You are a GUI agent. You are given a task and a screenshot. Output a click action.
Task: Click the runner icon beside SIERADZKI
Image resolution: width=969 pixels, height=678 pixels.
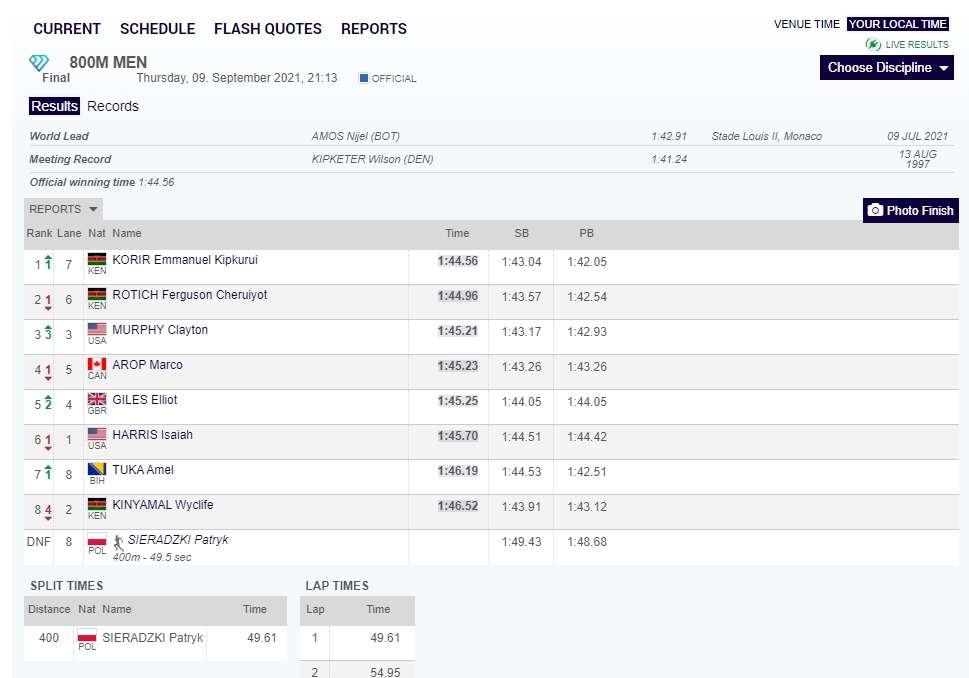point(119,541)
